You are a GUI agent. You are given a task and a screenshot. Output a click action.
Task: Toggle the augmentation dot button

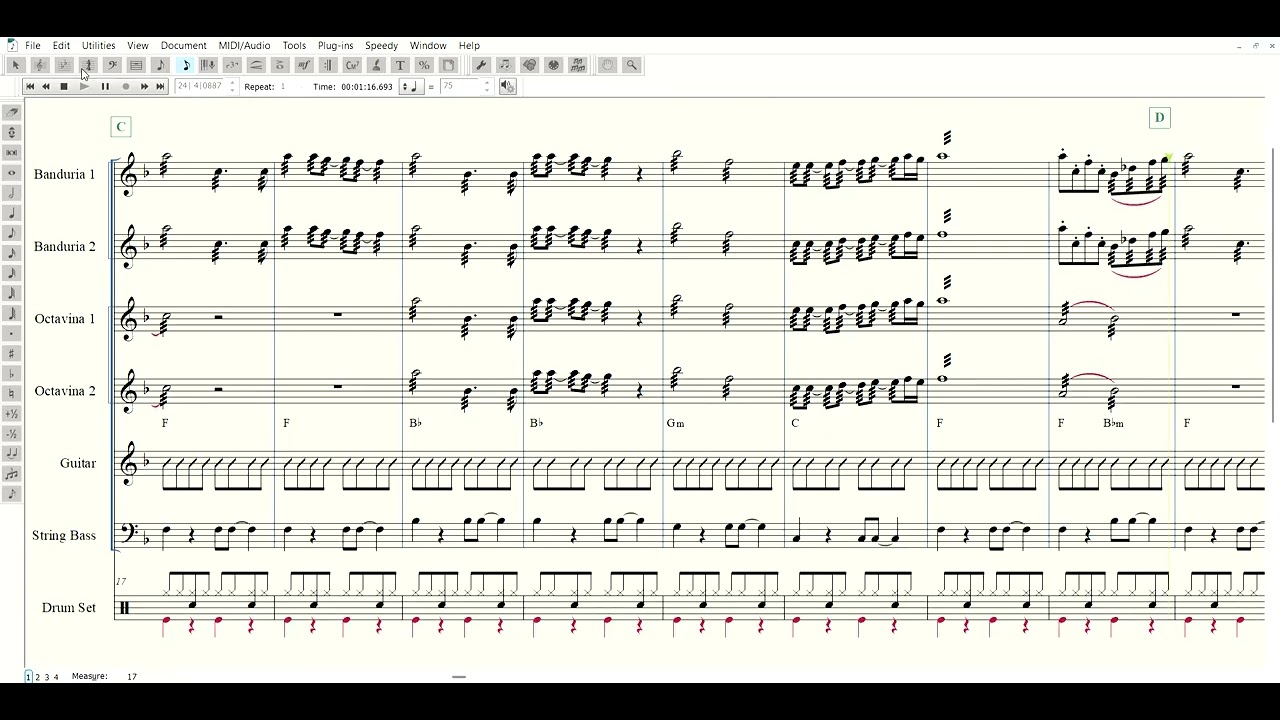12,333
